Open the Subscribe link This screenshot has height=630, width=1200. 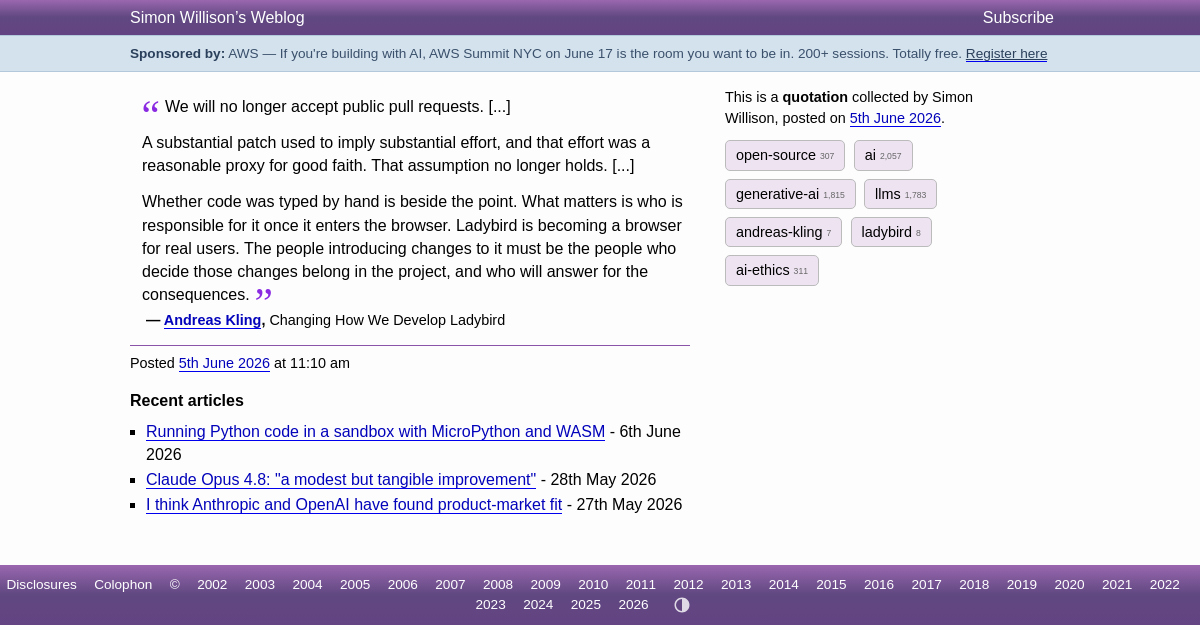(1018, 18)
